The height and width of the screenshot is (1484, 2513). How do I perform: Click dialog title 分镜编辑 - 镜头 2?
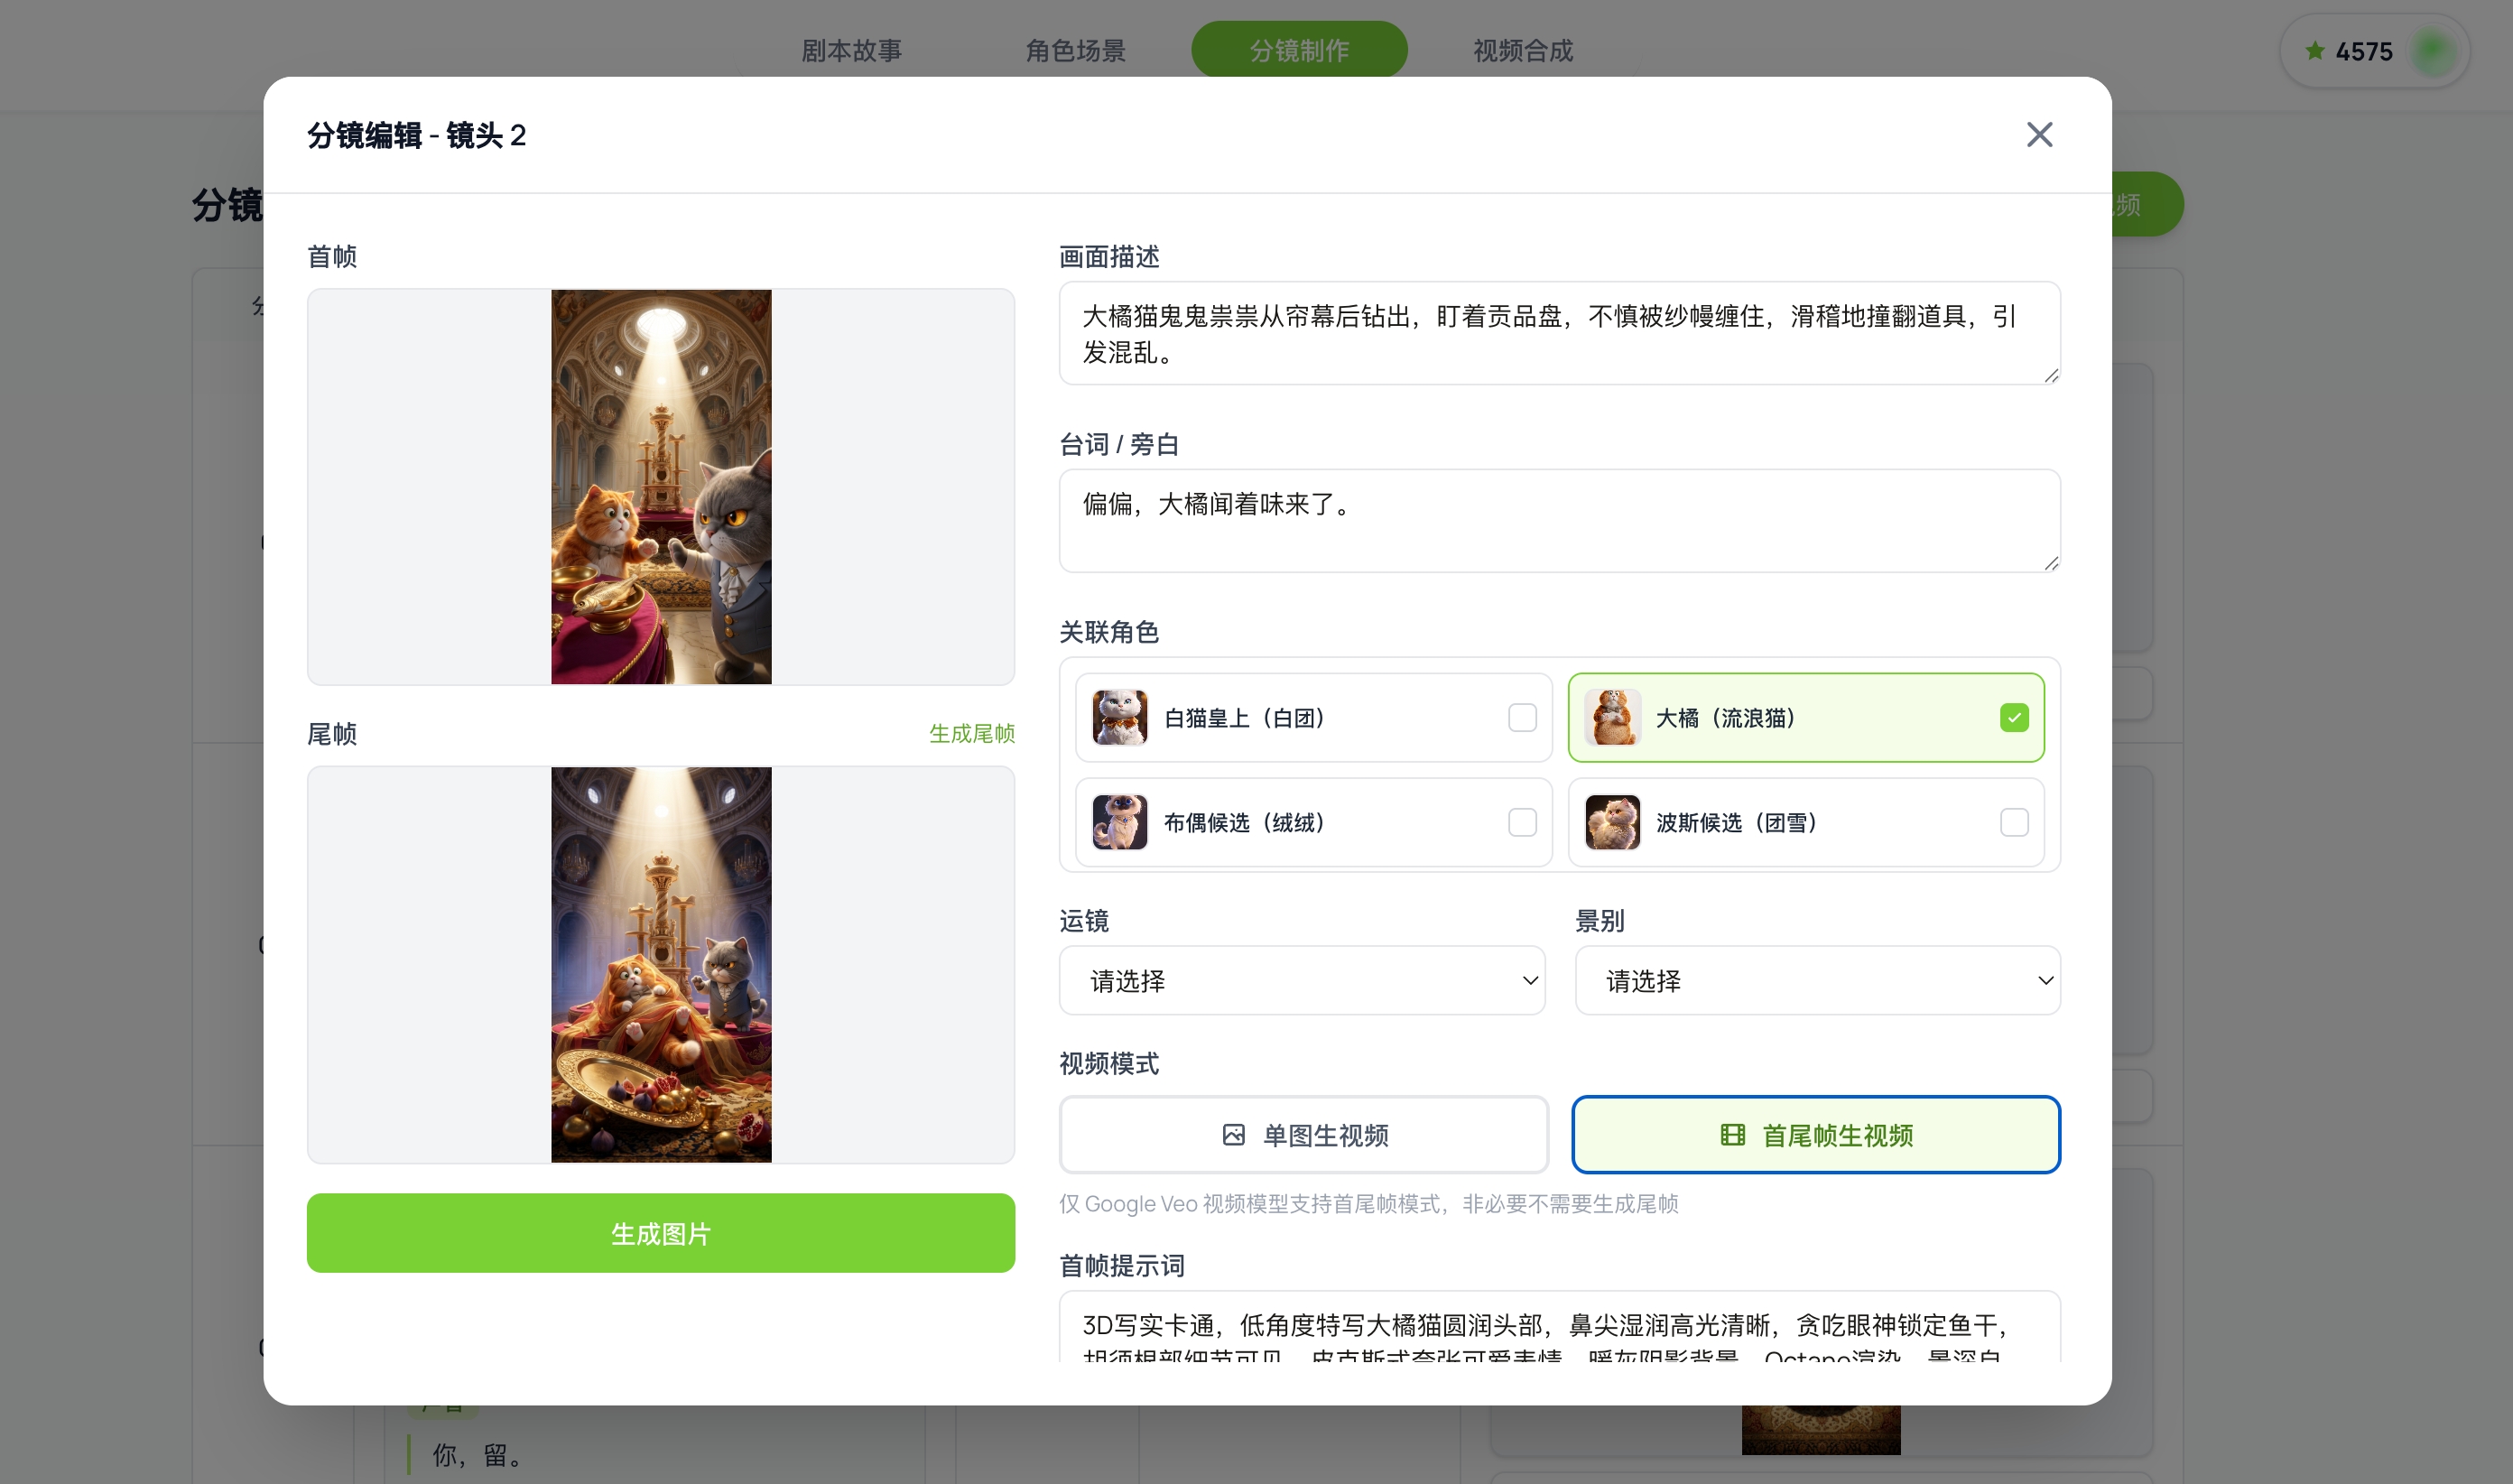coord(417,135)
